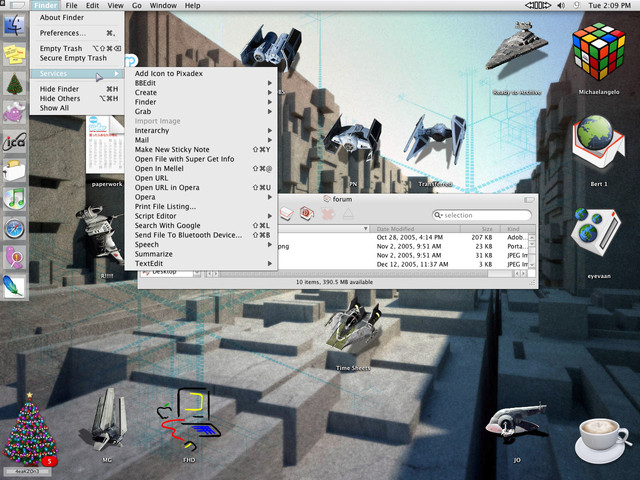Open the File menu
The height and width of the screenshot is (480, 640).
71,5
